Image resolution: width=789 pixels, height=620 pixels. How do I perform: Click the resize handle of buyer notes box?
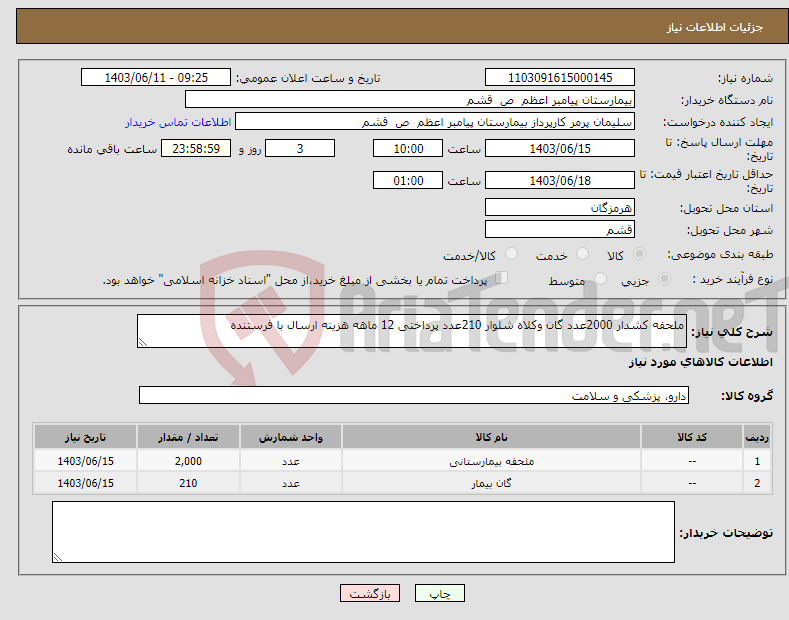(58, 557)
